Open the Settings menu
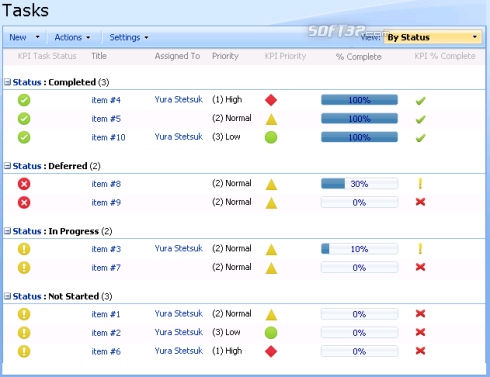 pyautogui.click(x=129, y=37)
